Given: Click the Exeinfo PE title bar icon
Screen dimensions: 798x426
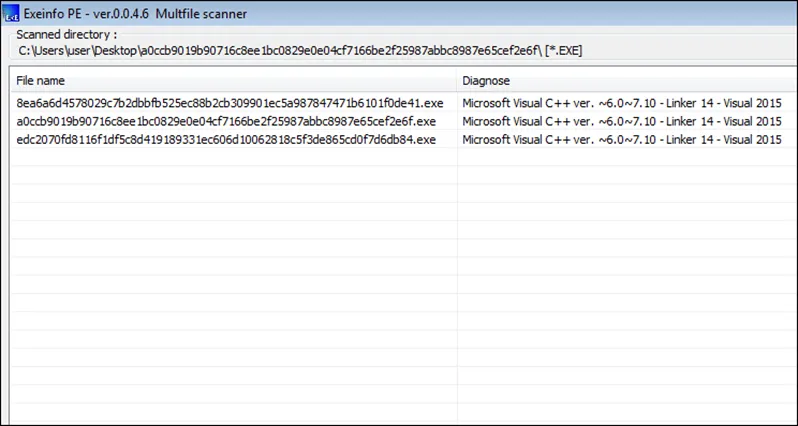Looking at the screenshot, I should 11,14.
